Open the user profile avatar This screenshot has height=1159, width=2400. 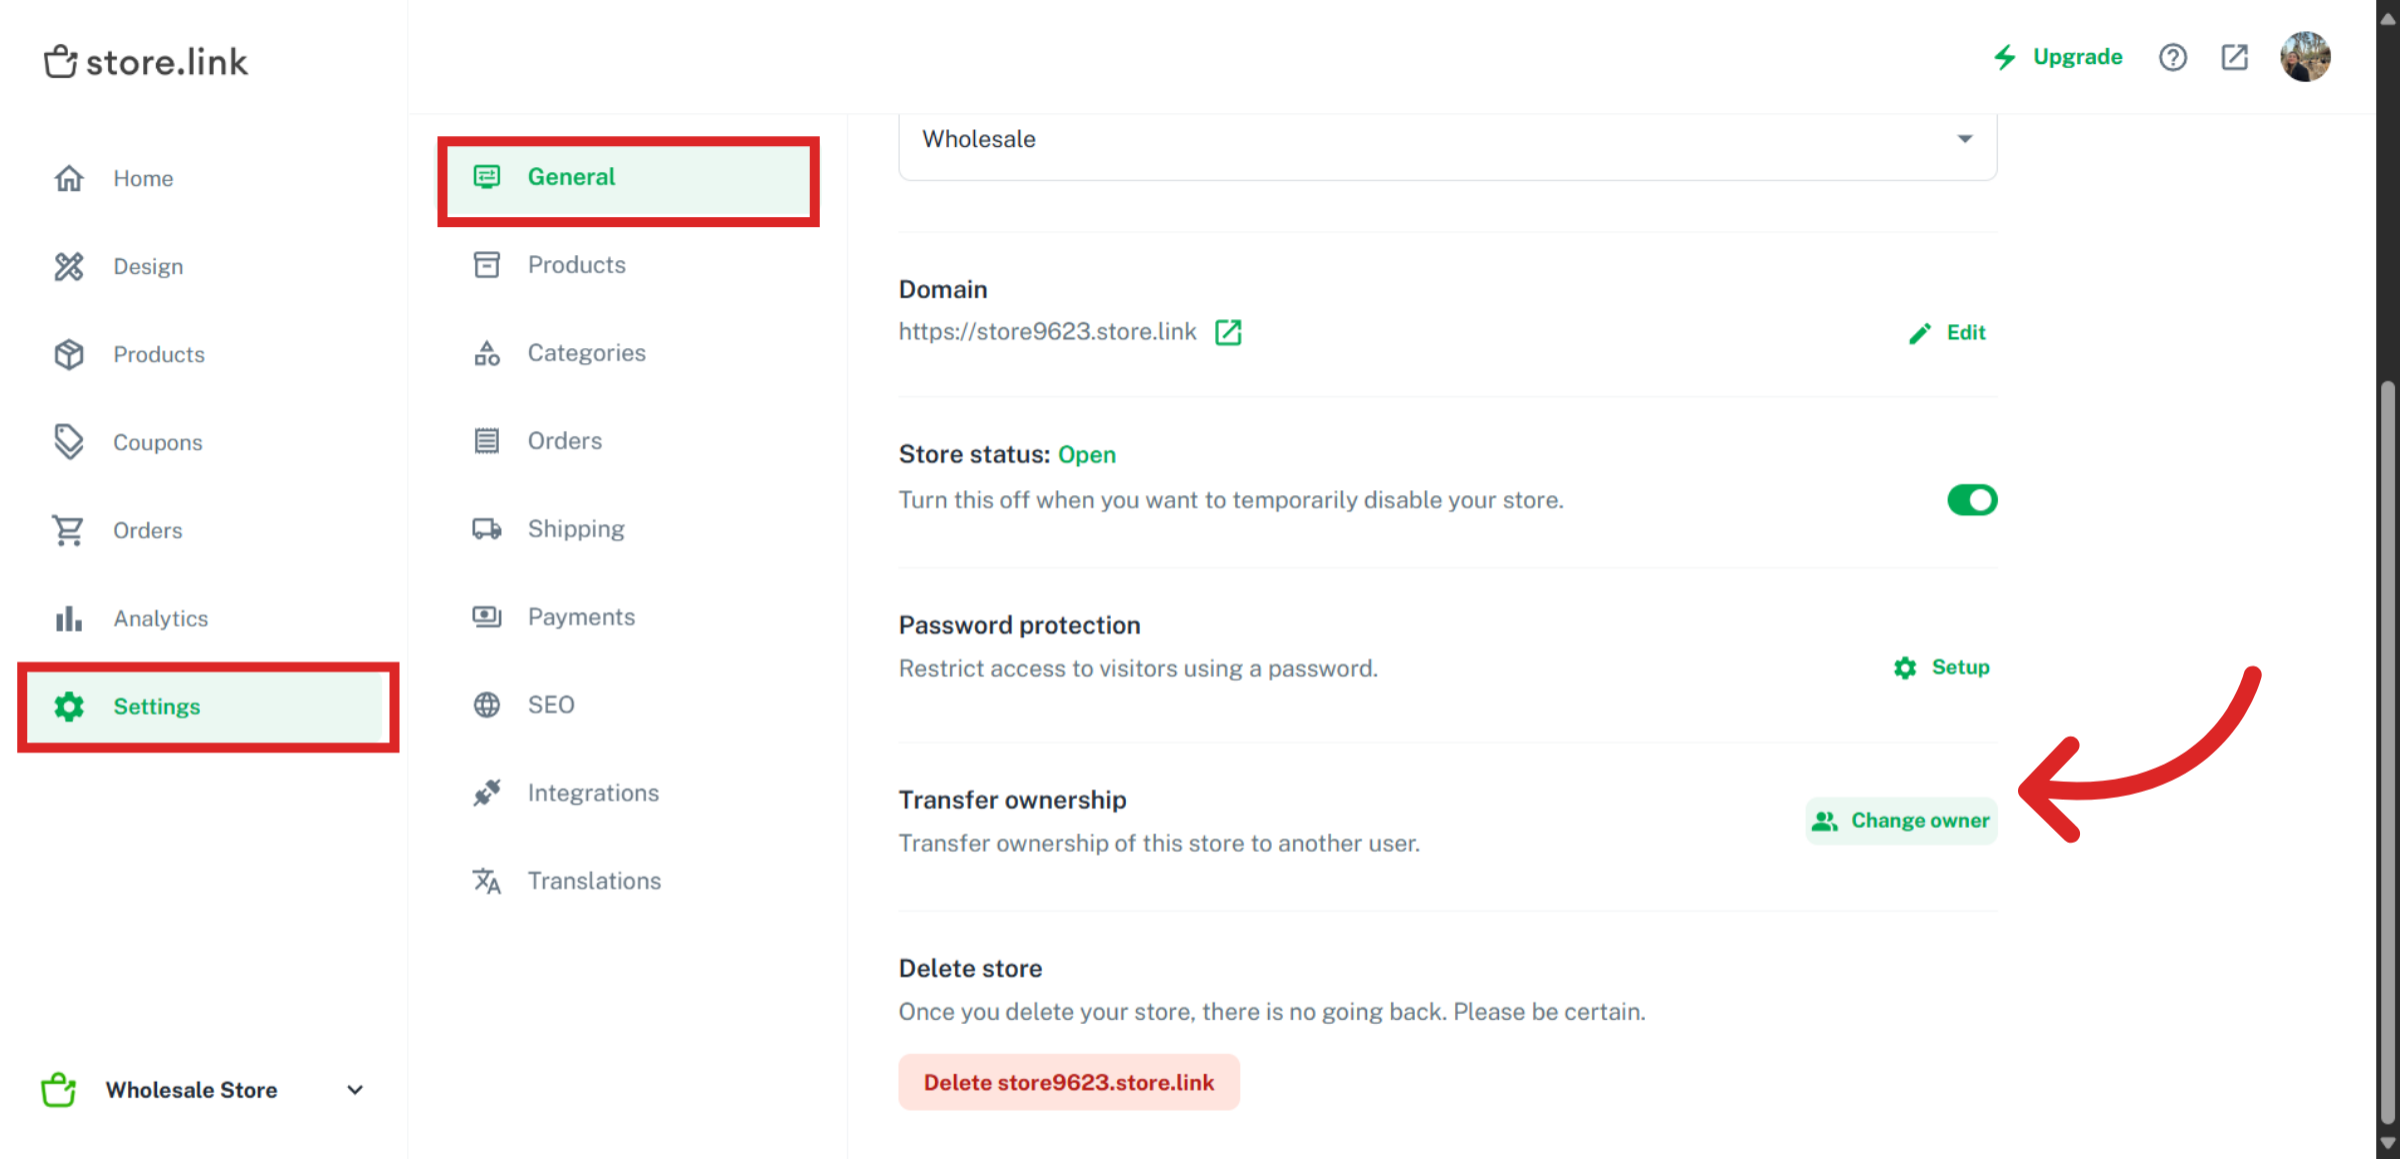pos(2305,57)
